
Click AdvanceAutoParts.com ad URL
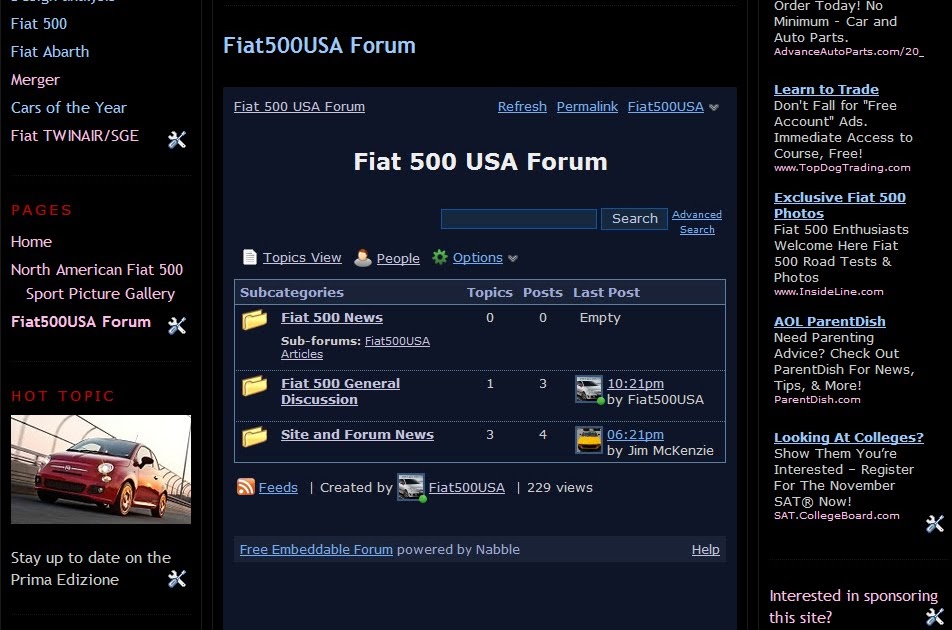tap(848, 52)
